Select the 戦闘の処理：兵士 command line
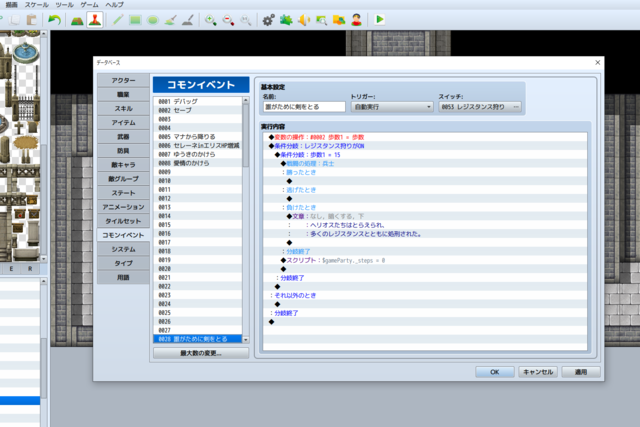This screenshot has height=427, width=640. (425, 163)
